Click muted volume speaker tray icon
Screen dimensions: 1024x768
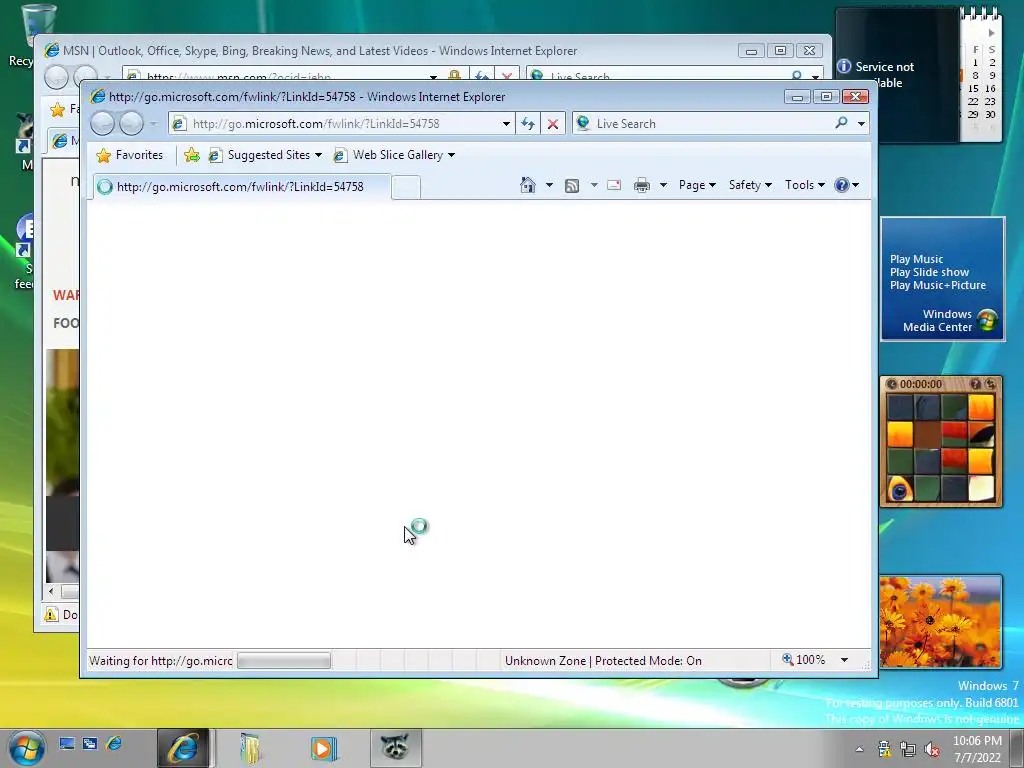pos(932,749)
